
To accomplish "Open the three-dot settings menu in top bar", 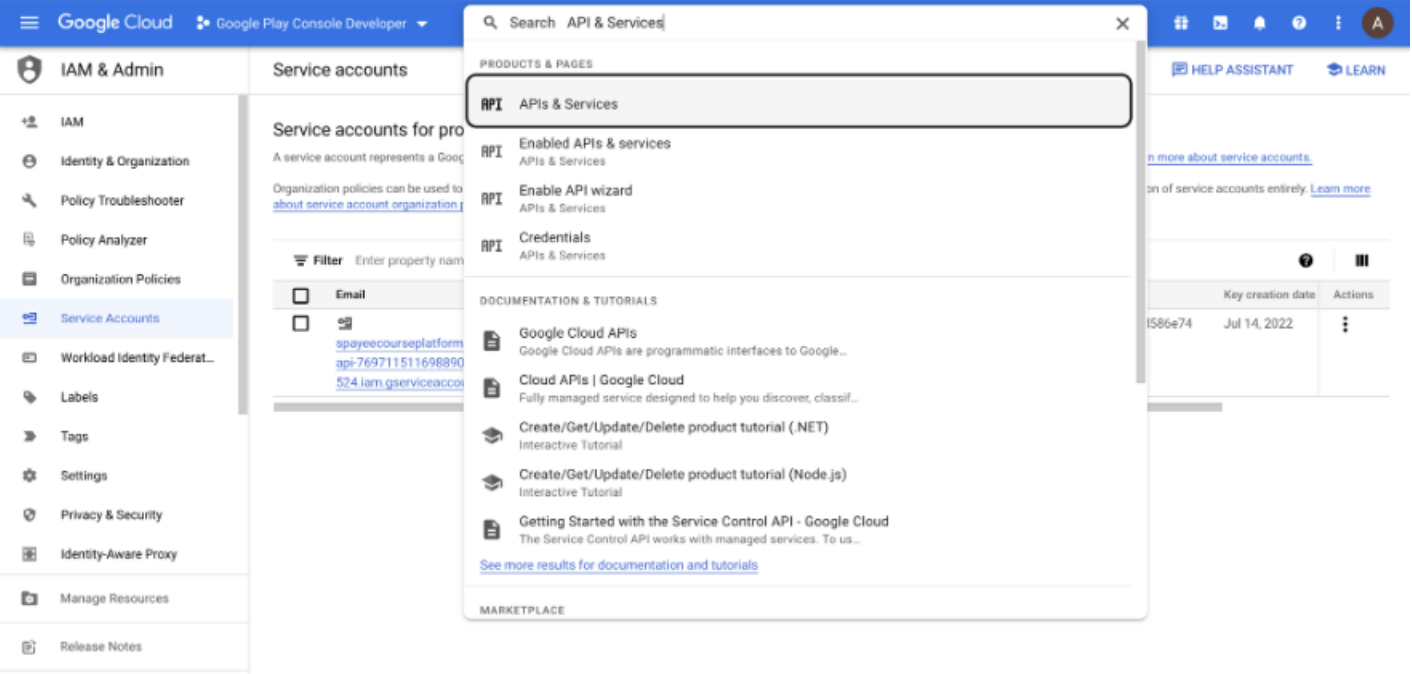I will coord(1338,23).
